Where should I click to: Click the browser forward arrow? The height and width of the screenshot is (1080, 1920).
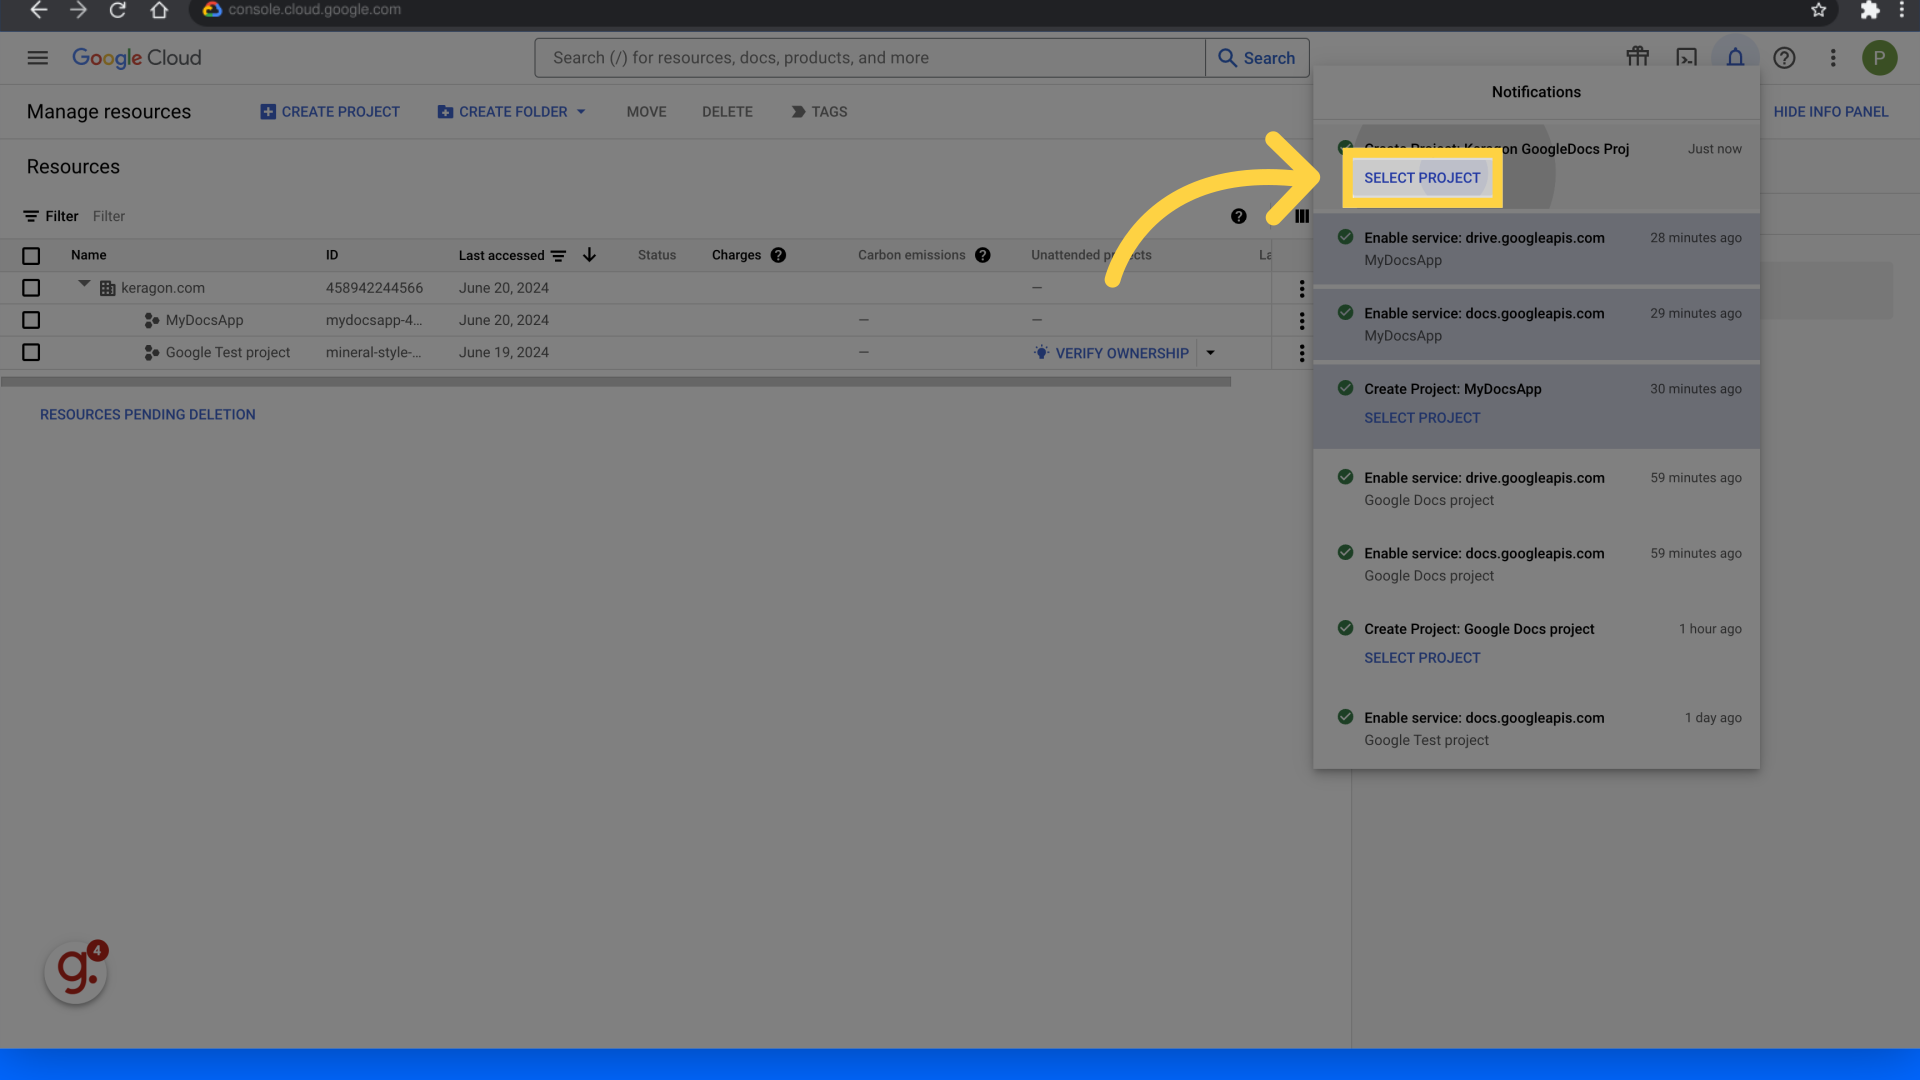coord(78,10)
